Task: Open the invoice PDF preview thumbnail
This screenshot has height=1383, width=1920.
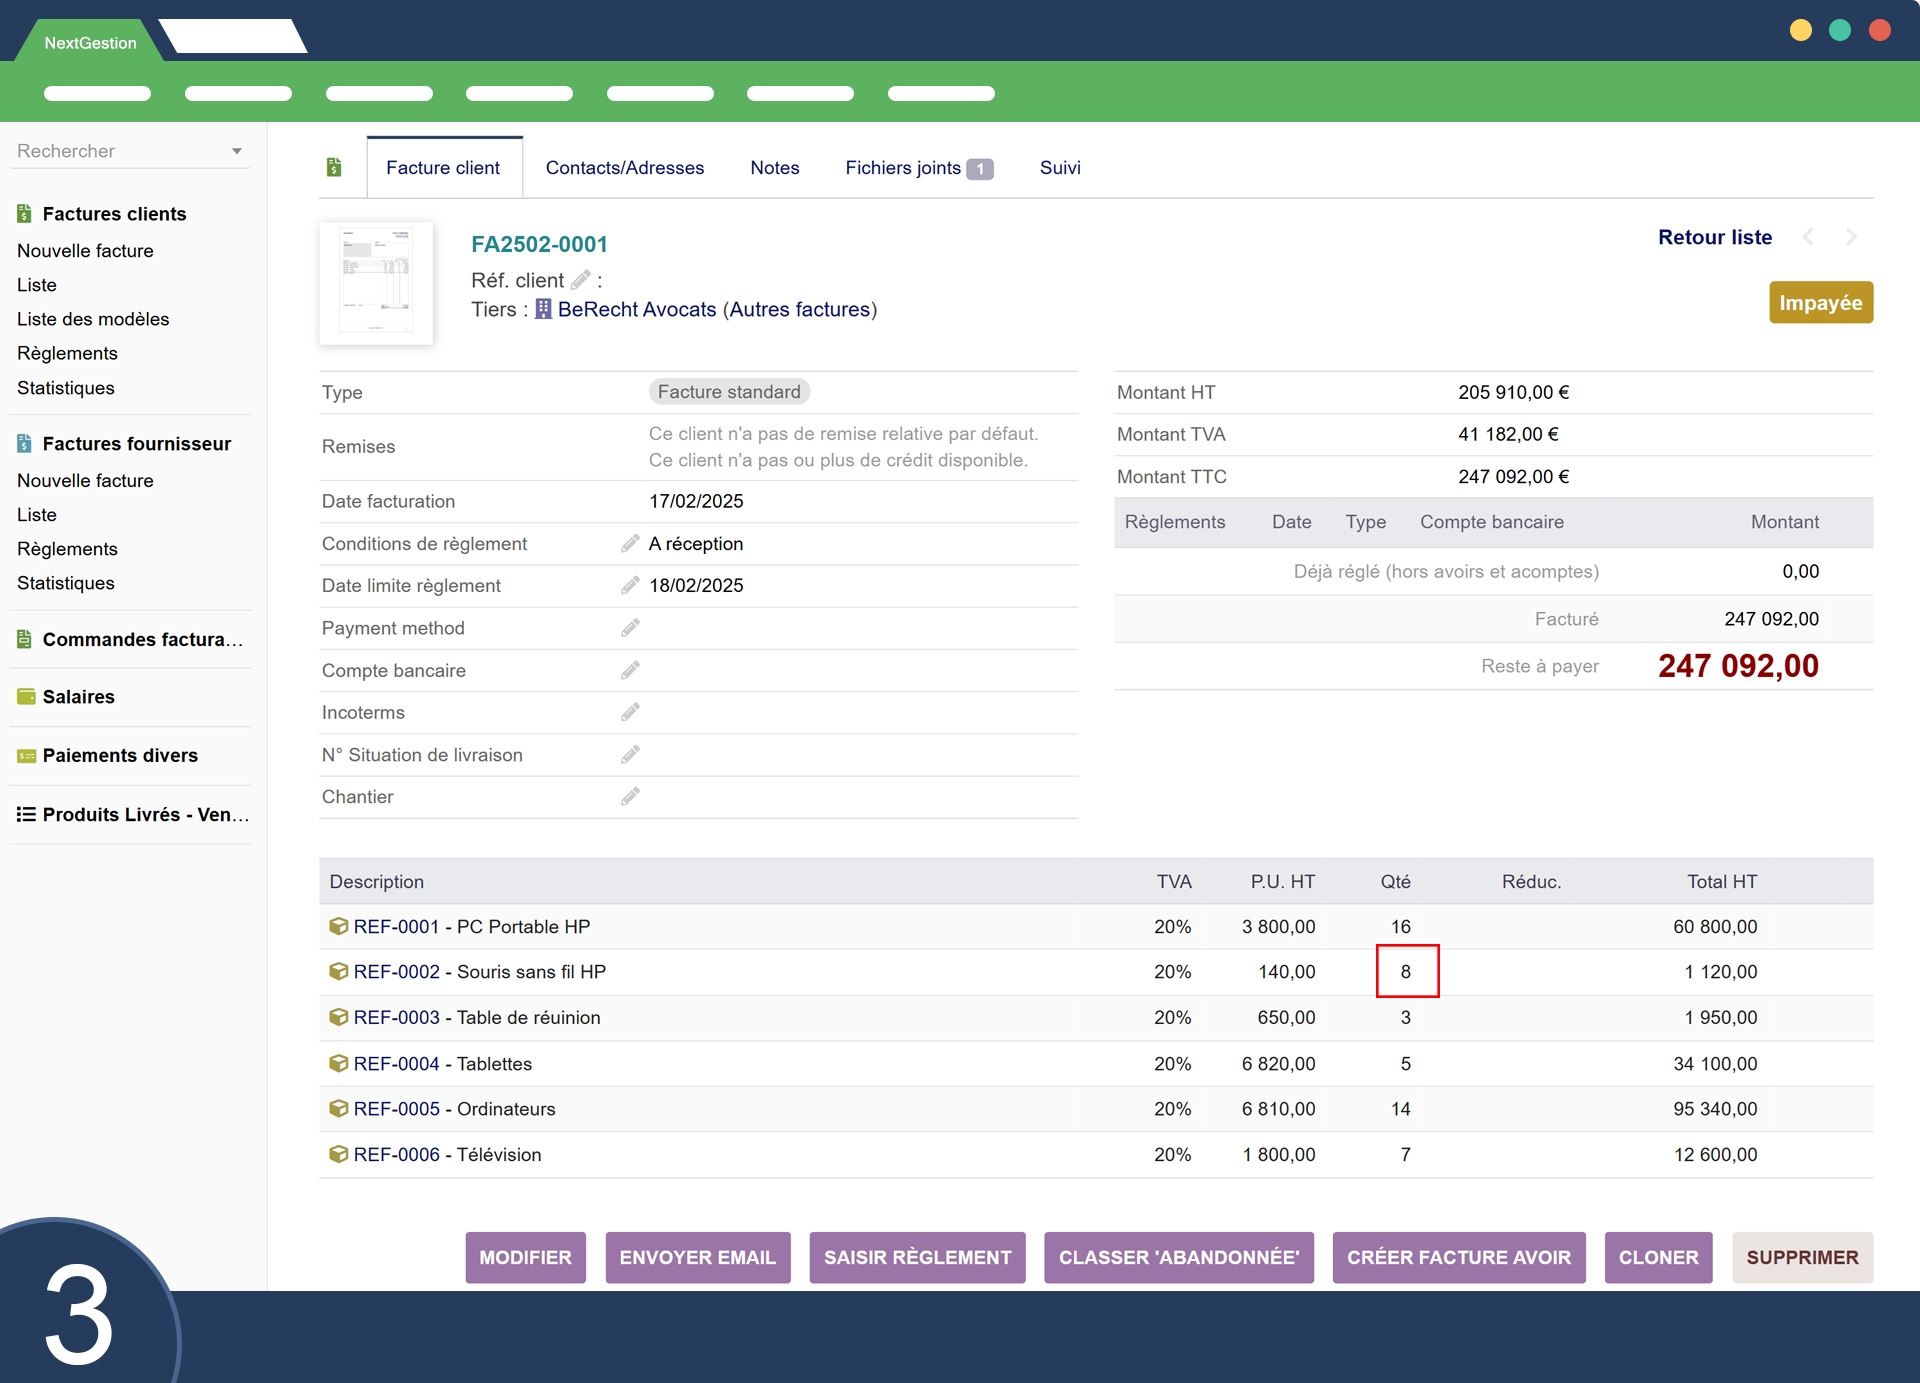Action: [376, 283]
